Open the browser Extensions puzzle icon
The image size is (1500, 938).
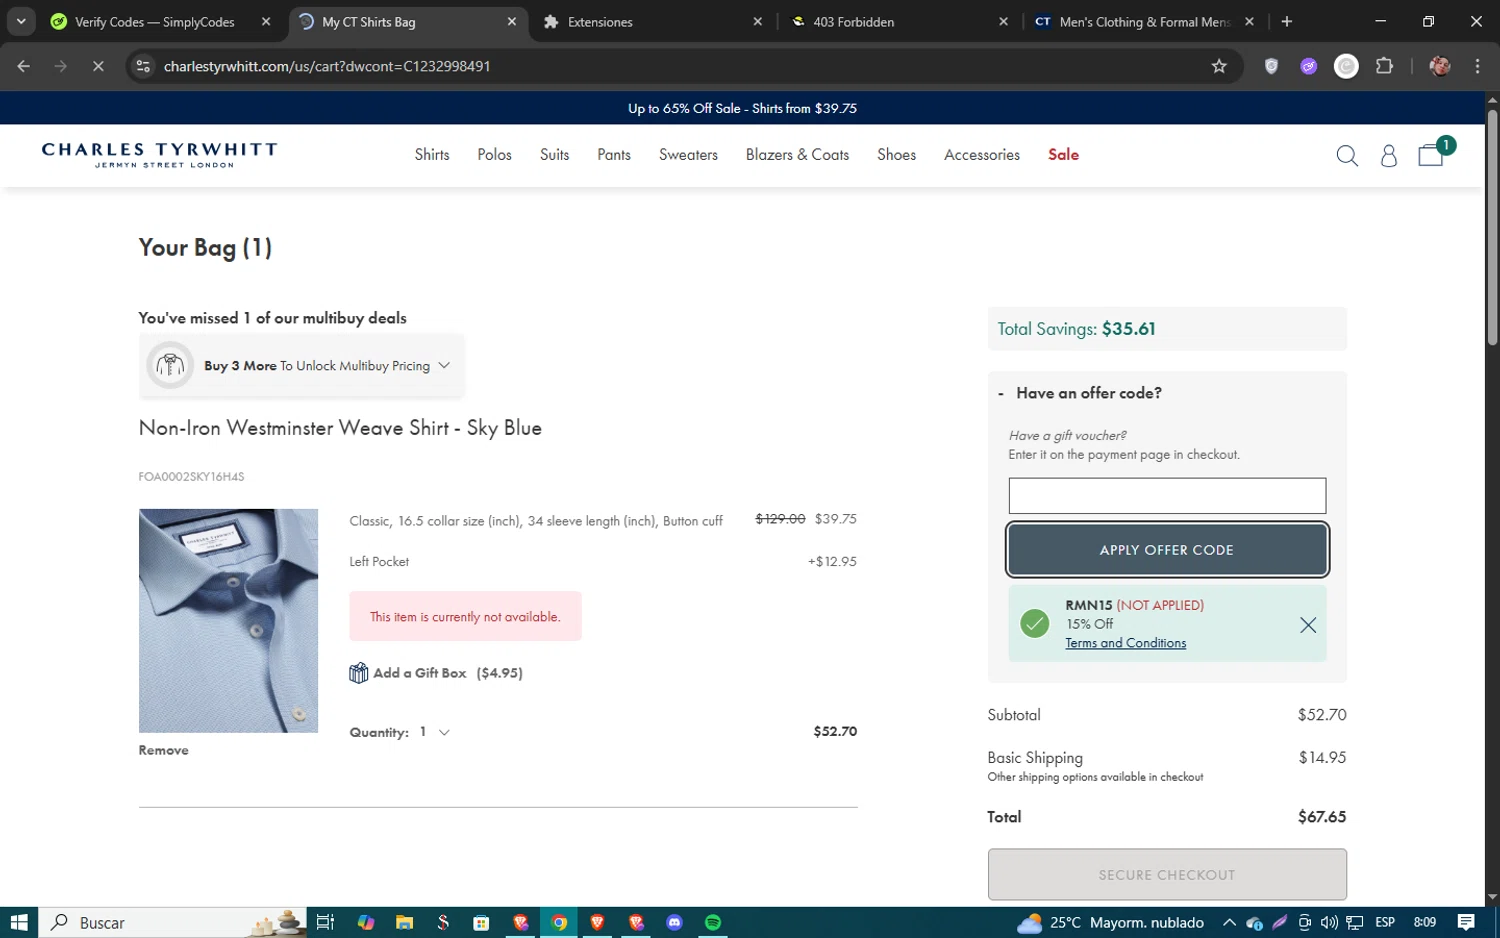pos(1384,66)
